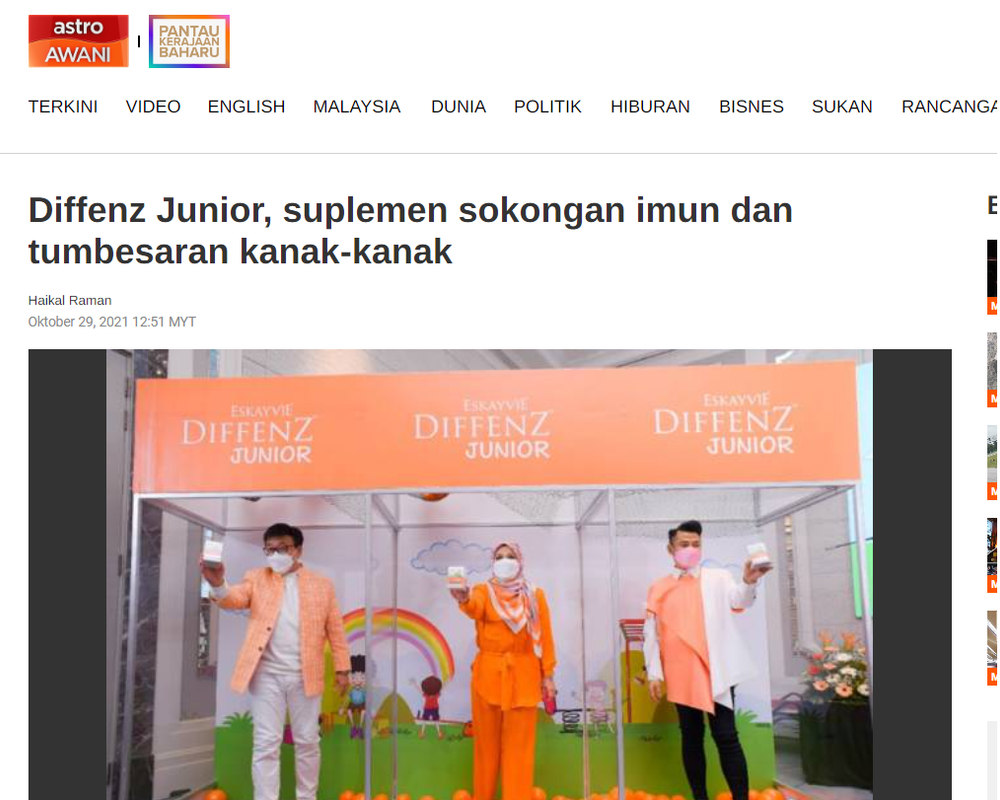This screenshot has width=1000, height=800.
Task: Open the HIBURAN section
Action: (x=651, y=107)
